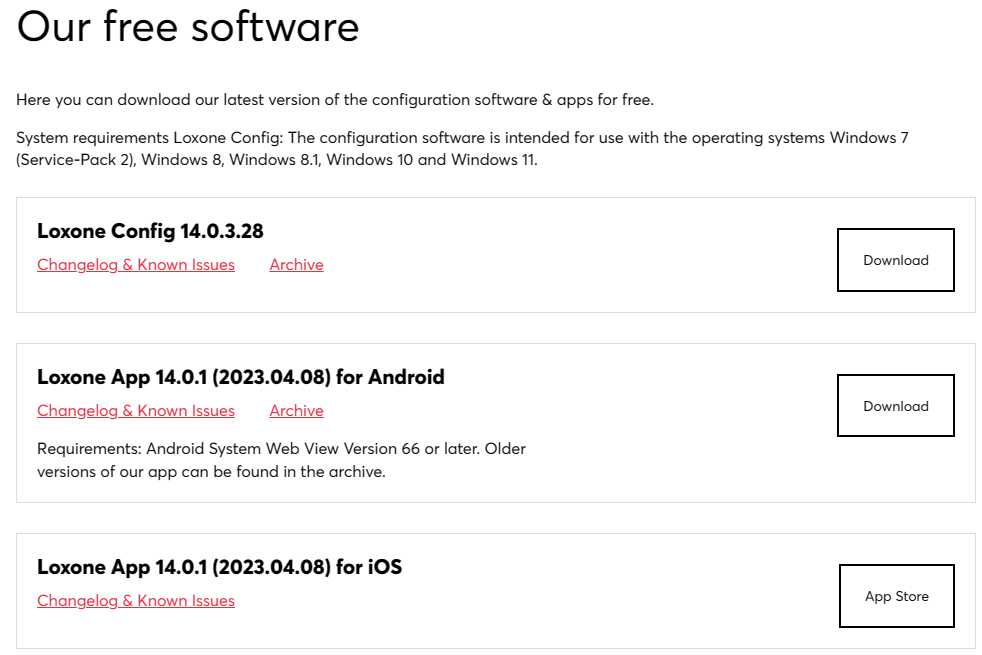Click the Loxone App for iOS heading

tap(219, 567)
